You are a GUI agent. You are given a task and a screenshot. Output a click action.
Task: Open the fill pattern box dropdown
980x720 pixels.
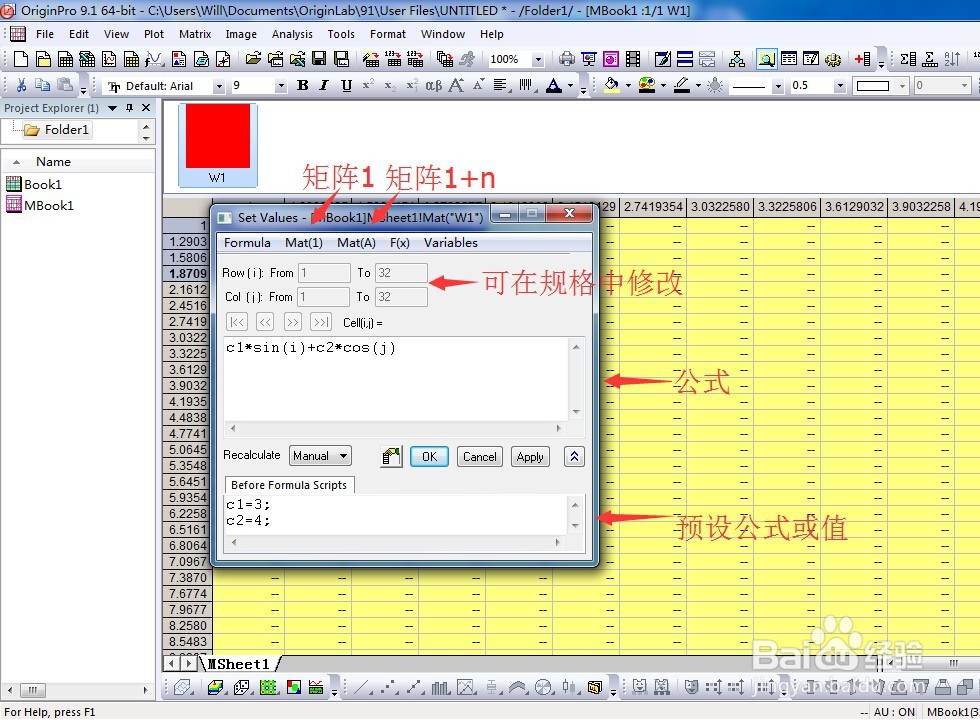[902, 86]
